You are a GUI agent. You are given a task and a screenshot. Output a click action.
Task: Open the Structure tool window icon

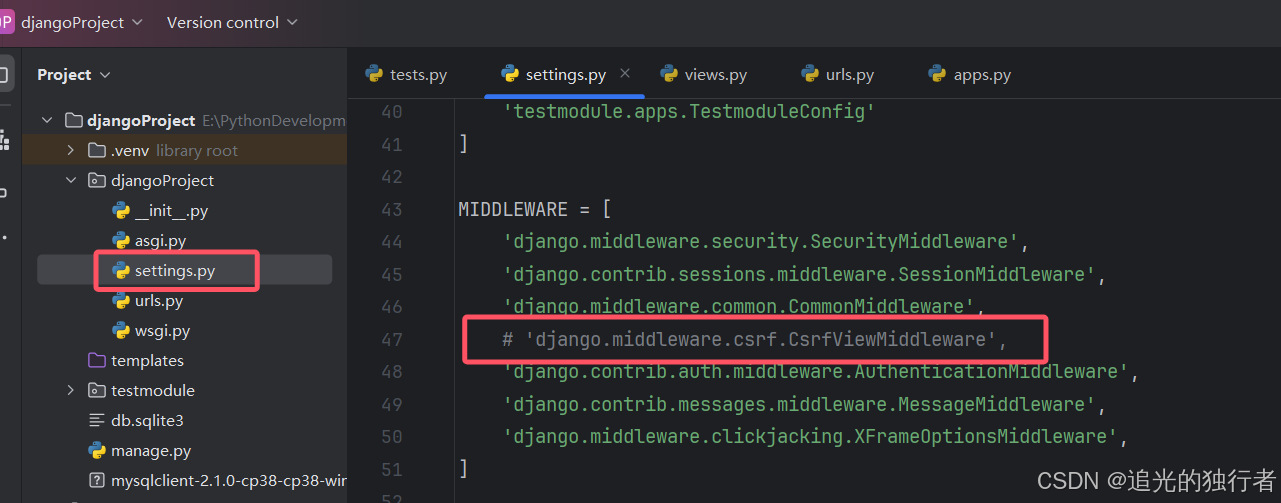pos(5,141)
